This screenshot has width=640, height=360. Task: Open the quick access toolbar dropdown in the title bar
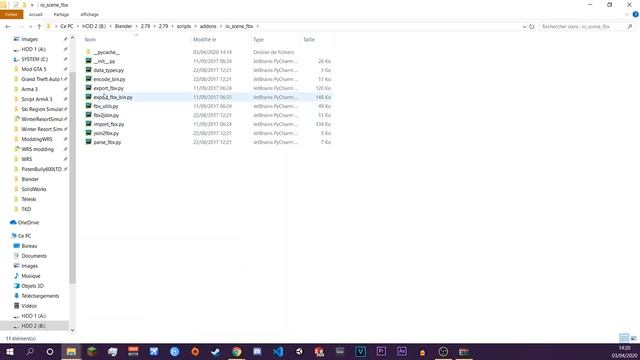pyautogui.click(x=32, y=5)
